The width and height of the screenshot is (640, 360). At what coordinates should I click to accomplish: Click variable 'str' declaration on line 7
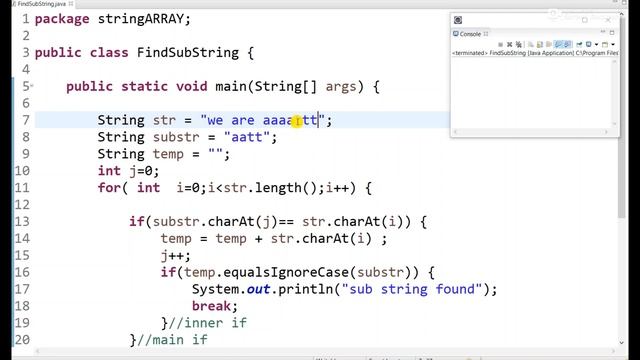pyautogui.click(x=164, y=120)
